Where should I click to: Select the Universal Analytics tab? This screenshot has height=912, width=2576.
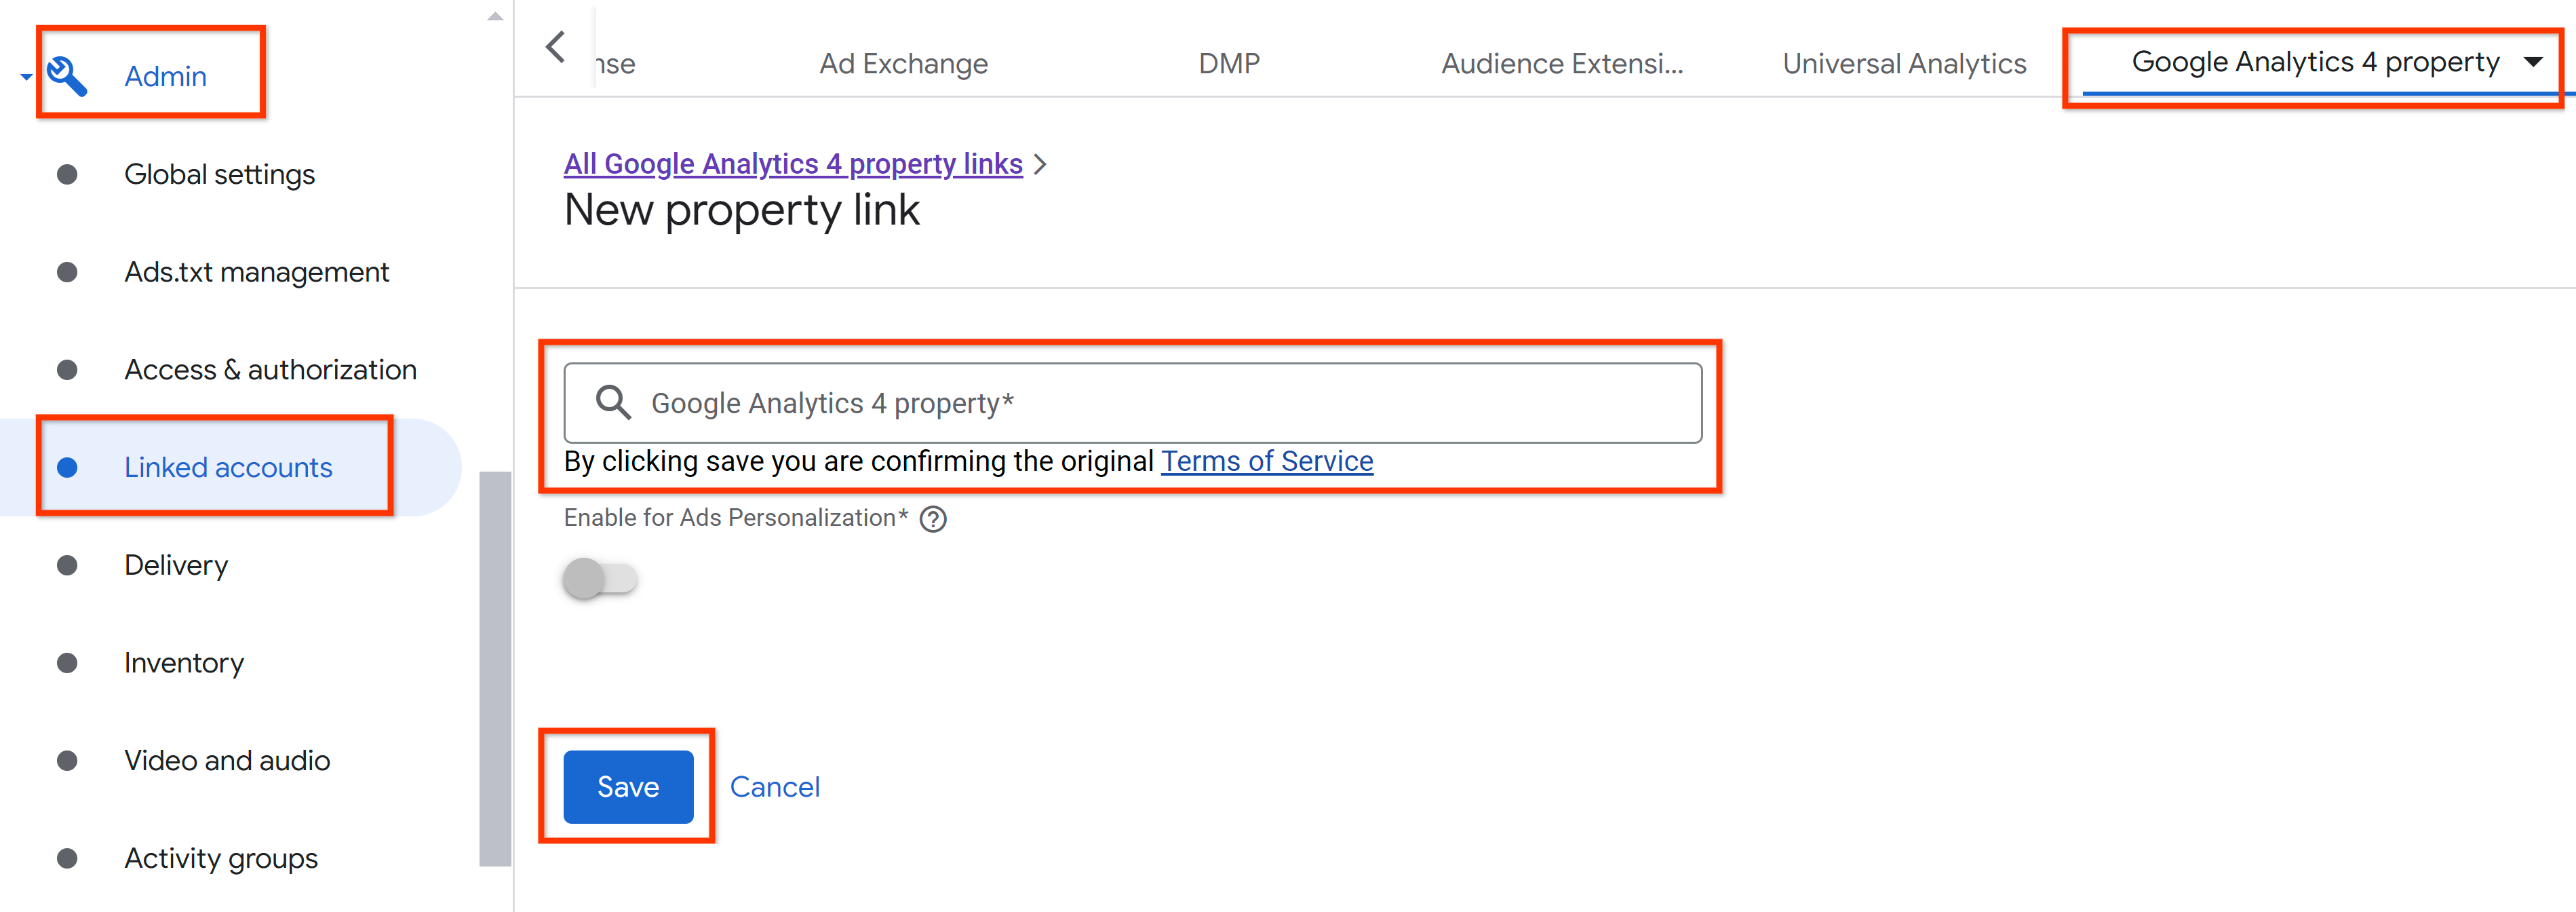(x=1898, y=62)
